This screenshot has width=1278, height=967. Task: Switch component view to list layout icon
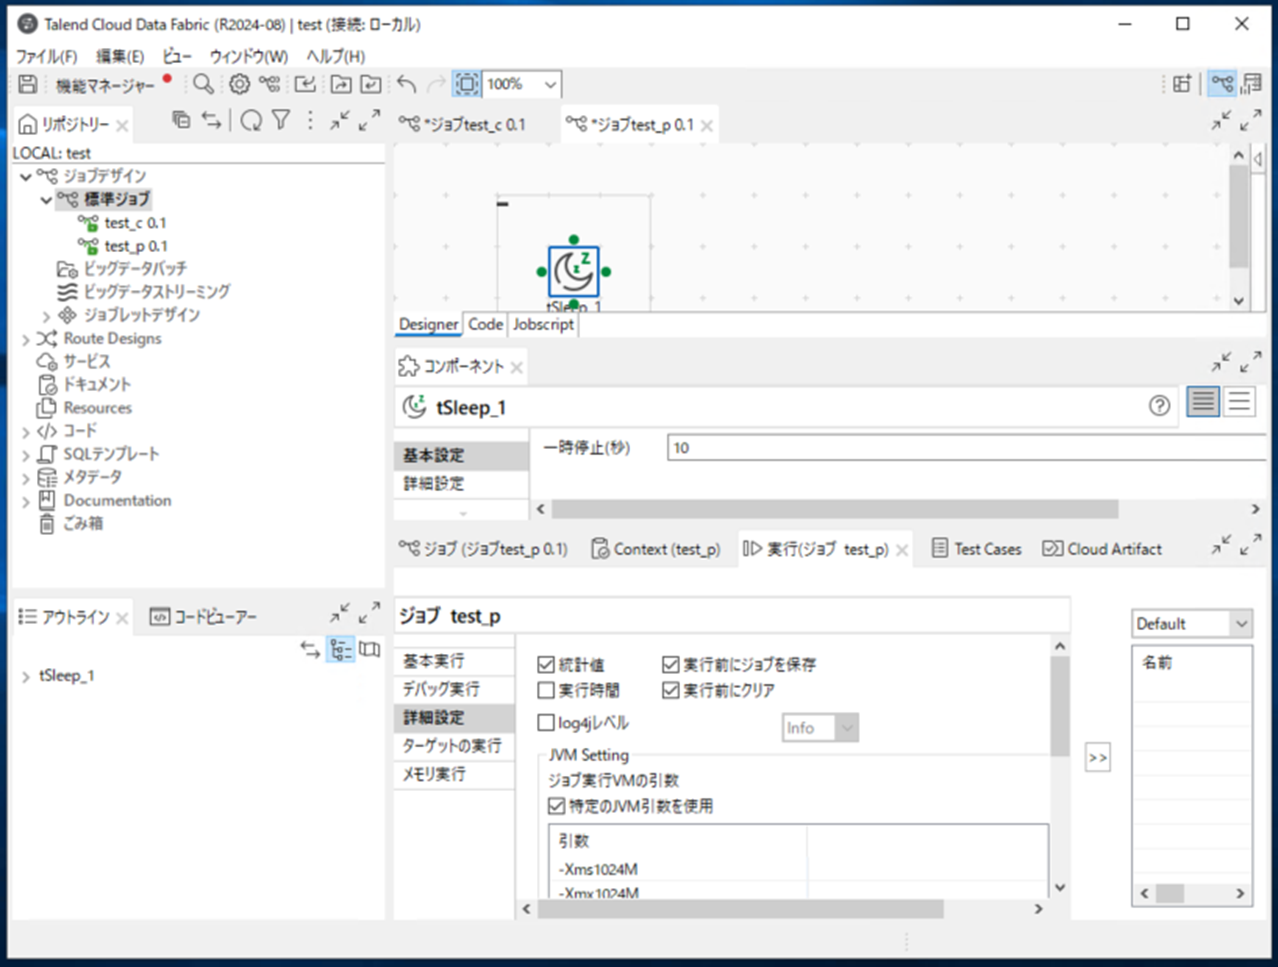(1239, 403)
